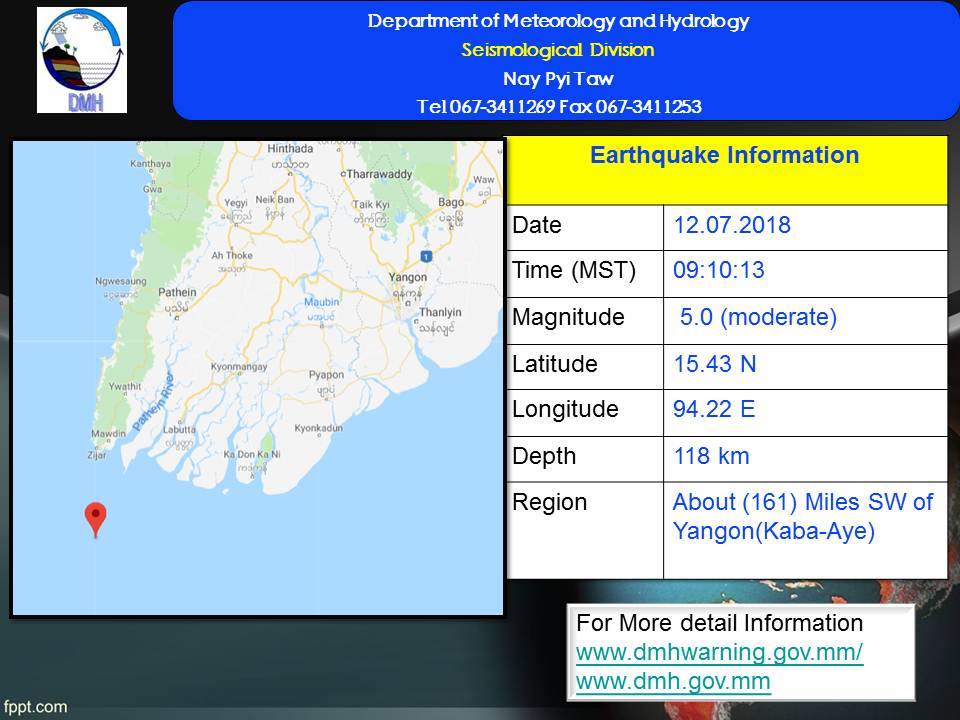Select the longitude value 94.22 E
This screenshot has height=720, width=960.
click(x=714, y=409)
